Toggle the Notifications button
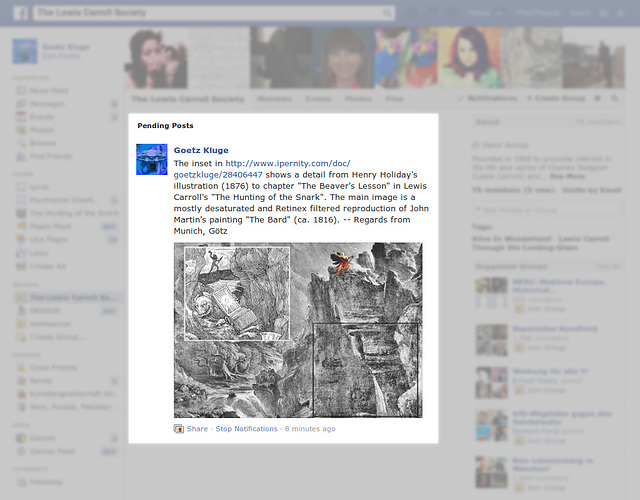 488,98
